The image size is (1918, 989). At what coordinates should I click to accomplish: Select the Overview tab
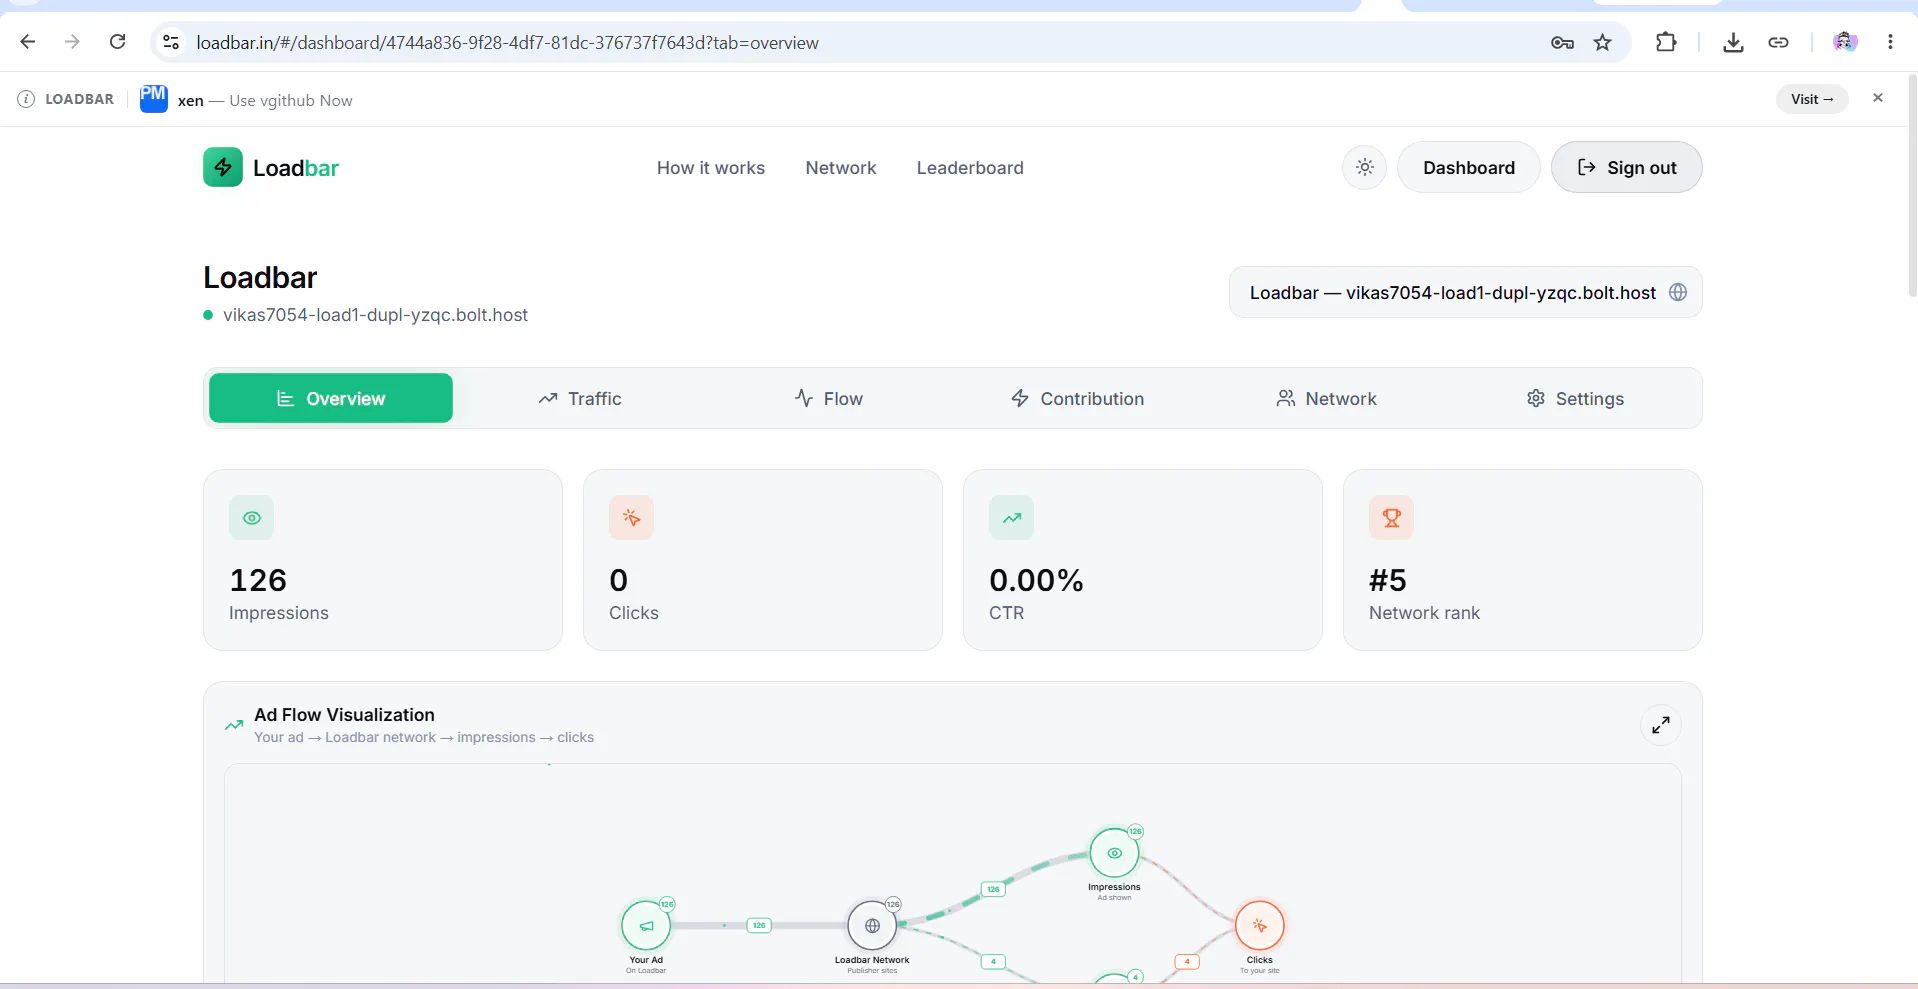(x=331, y=398)
